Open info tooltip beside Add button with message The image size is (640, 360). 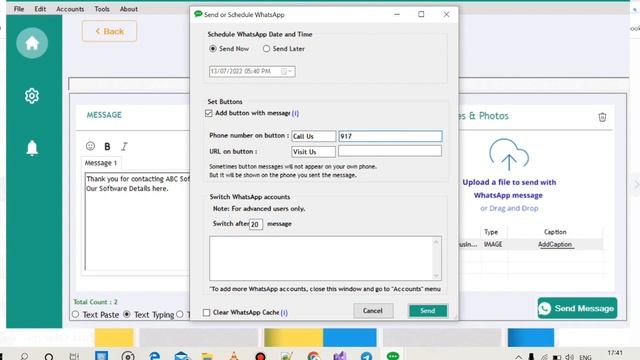[x=295, y=113]
